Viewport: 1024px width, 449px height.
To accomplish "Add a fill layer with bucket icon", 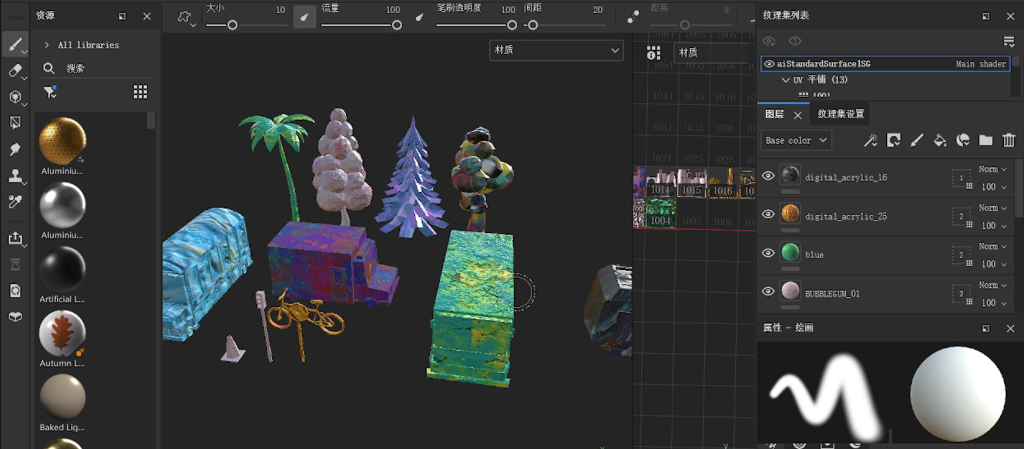I will click(x=939, y=141).
